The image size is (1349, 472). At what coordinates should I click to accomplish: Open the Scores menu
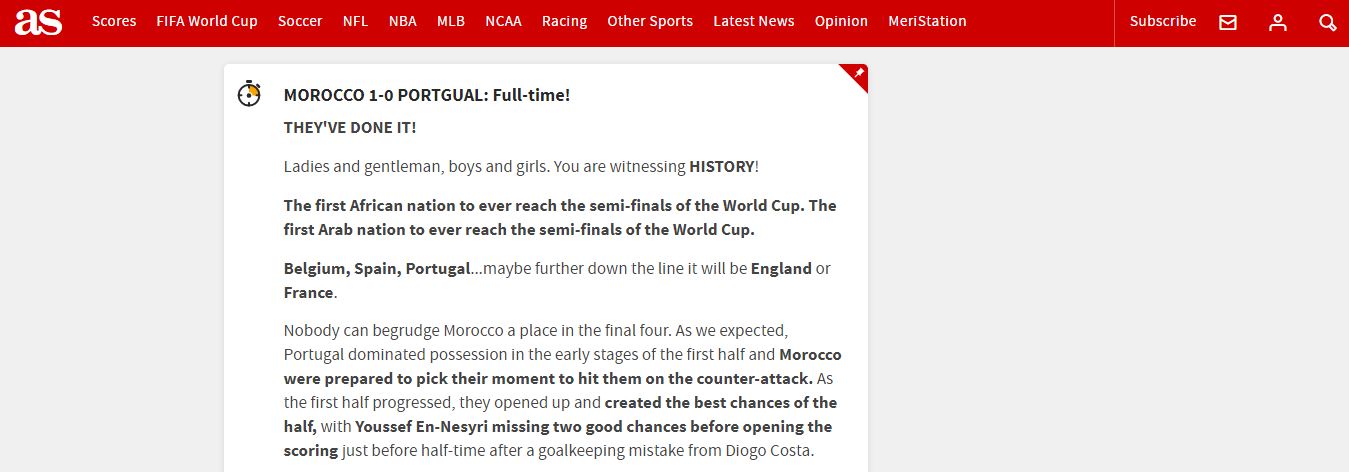pyautogui.click(x=114, y=21)
